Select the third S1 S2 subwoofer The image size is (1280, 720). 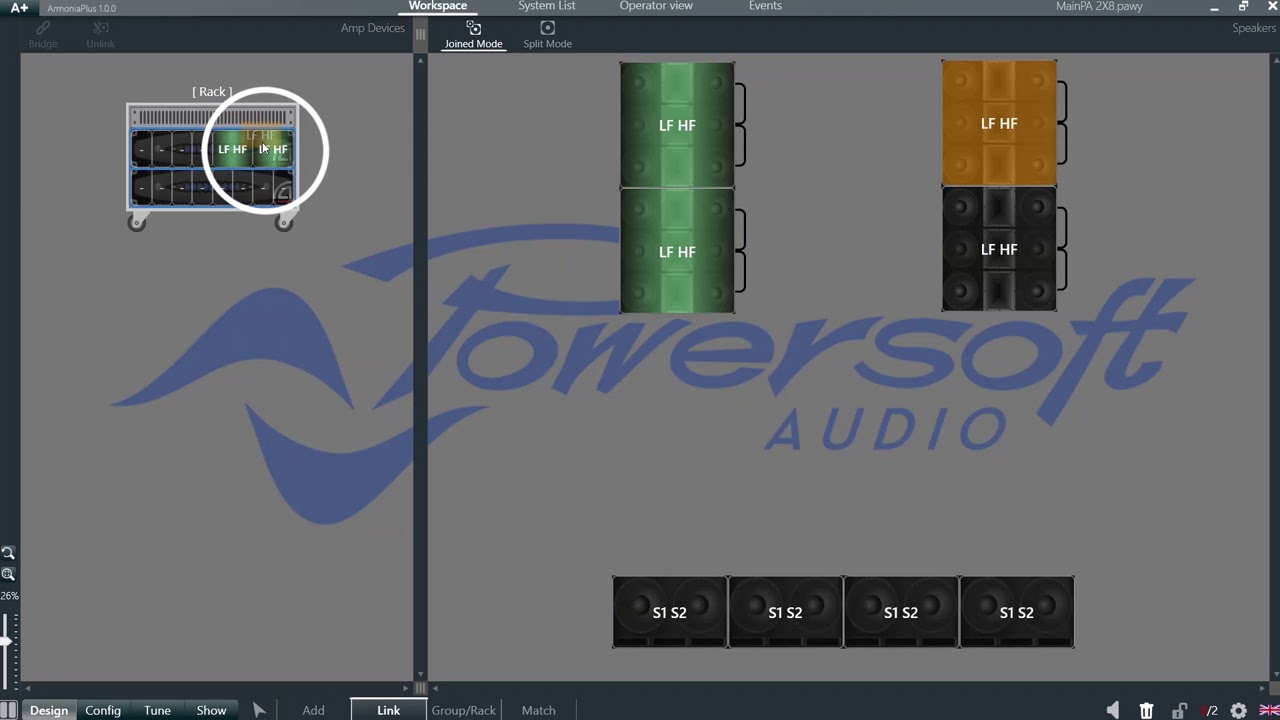901,612
